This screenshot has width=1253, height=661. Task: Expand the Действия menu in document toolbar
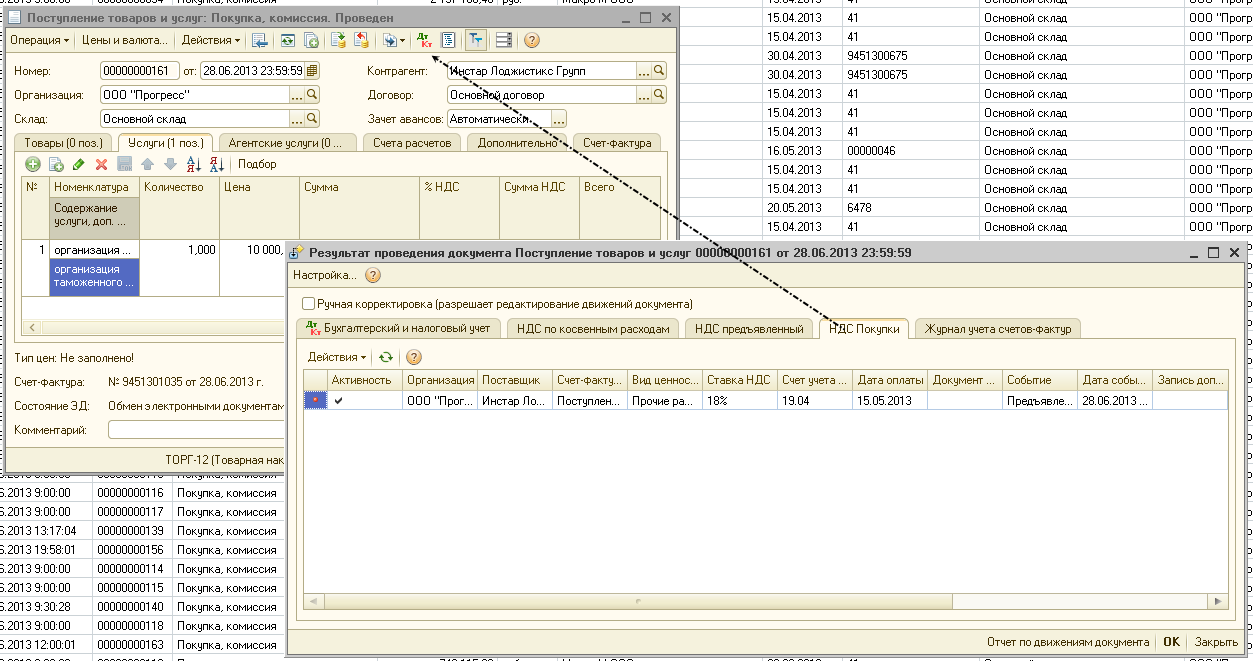(x=211, y=40)
